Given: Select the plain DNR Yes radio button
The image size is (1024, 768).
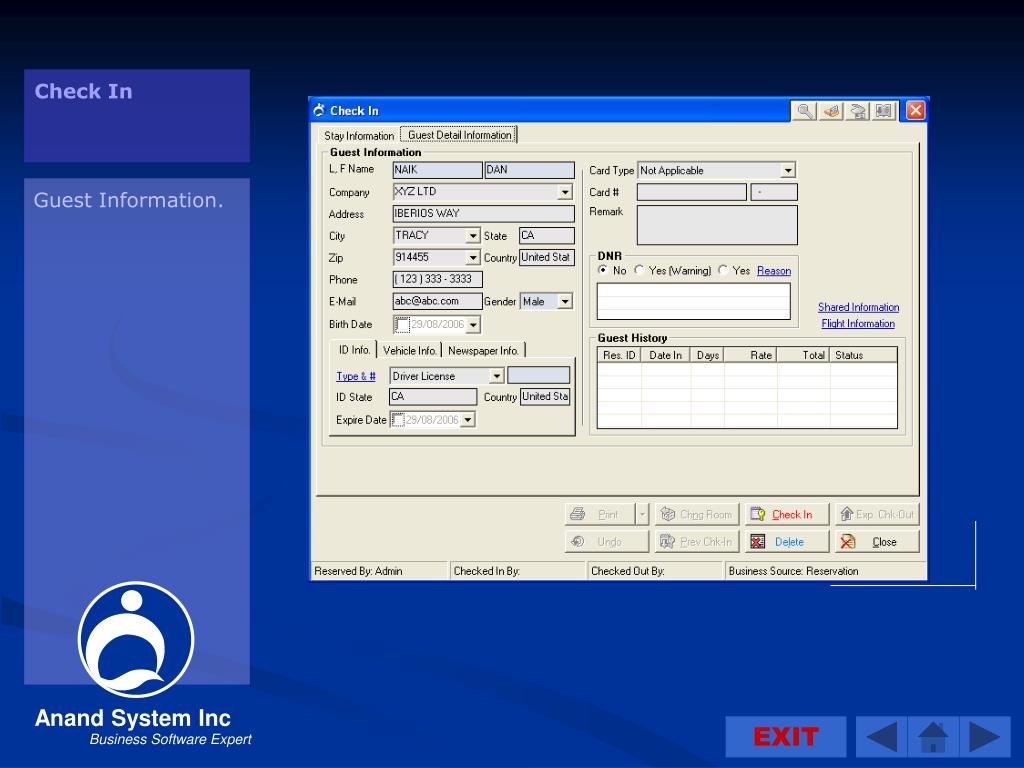Looking at the screenshot, I should [723, 270].
